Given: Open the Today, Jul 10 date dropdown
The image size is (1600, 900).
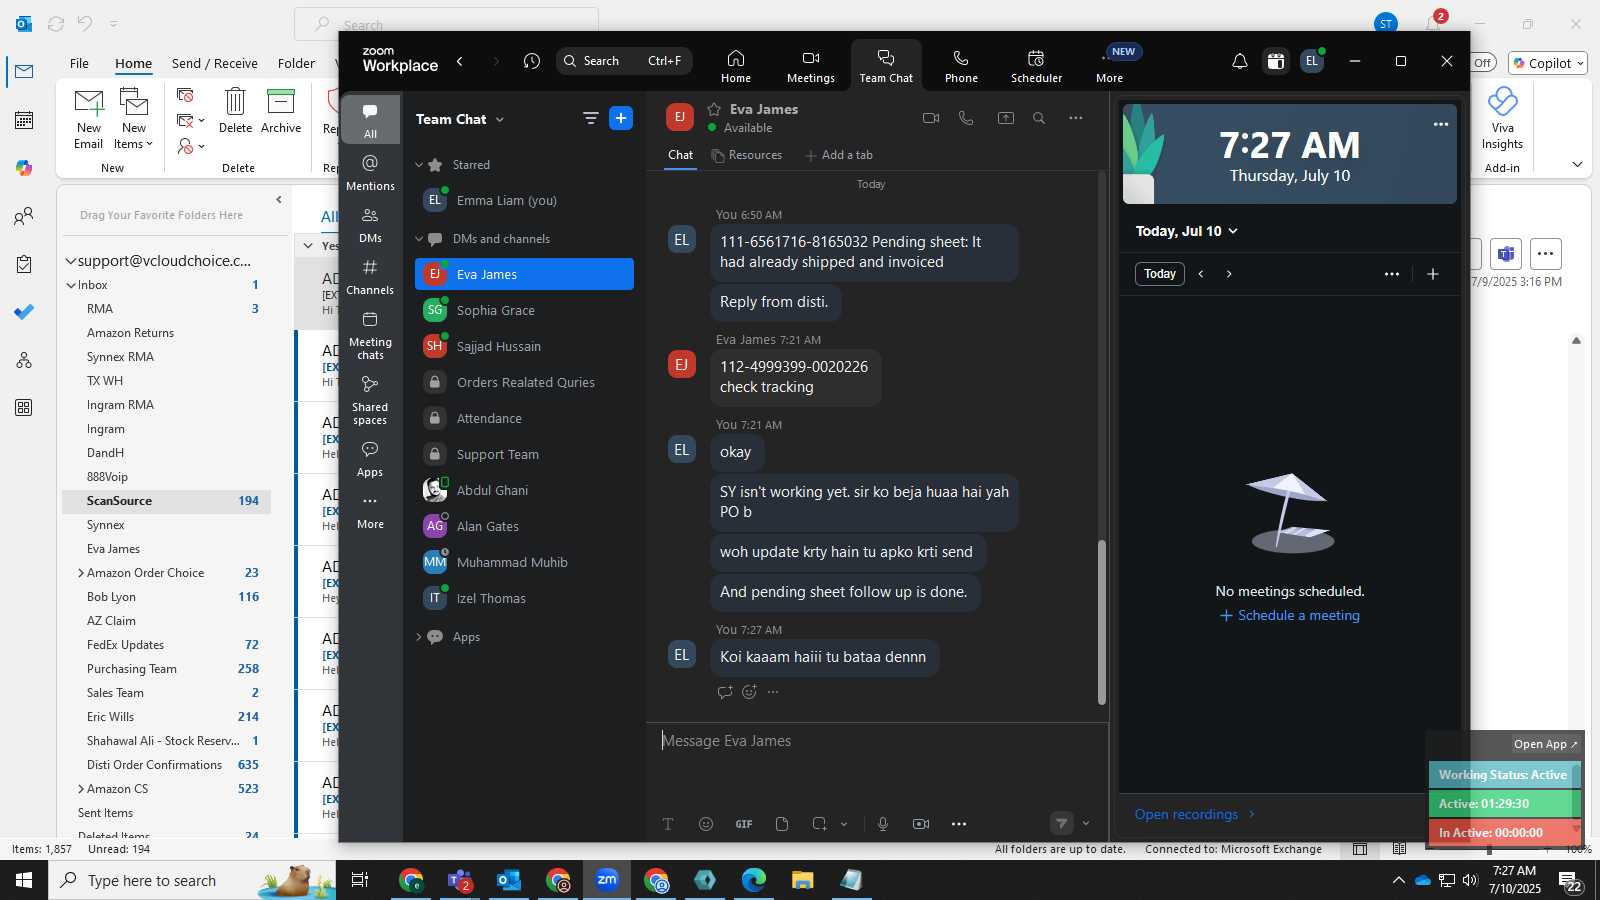Looking at the screenshot, I should tap(1187, 231).
